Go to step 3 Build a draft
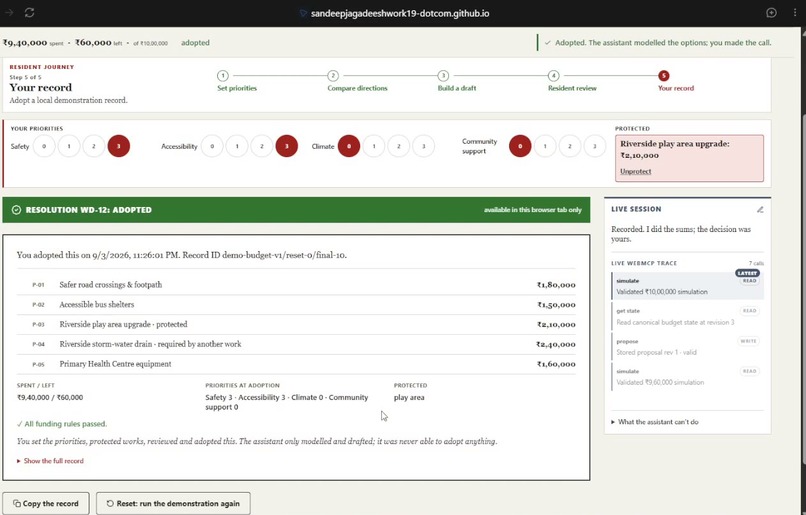The image size is (806, 515). tap(456, 81)
